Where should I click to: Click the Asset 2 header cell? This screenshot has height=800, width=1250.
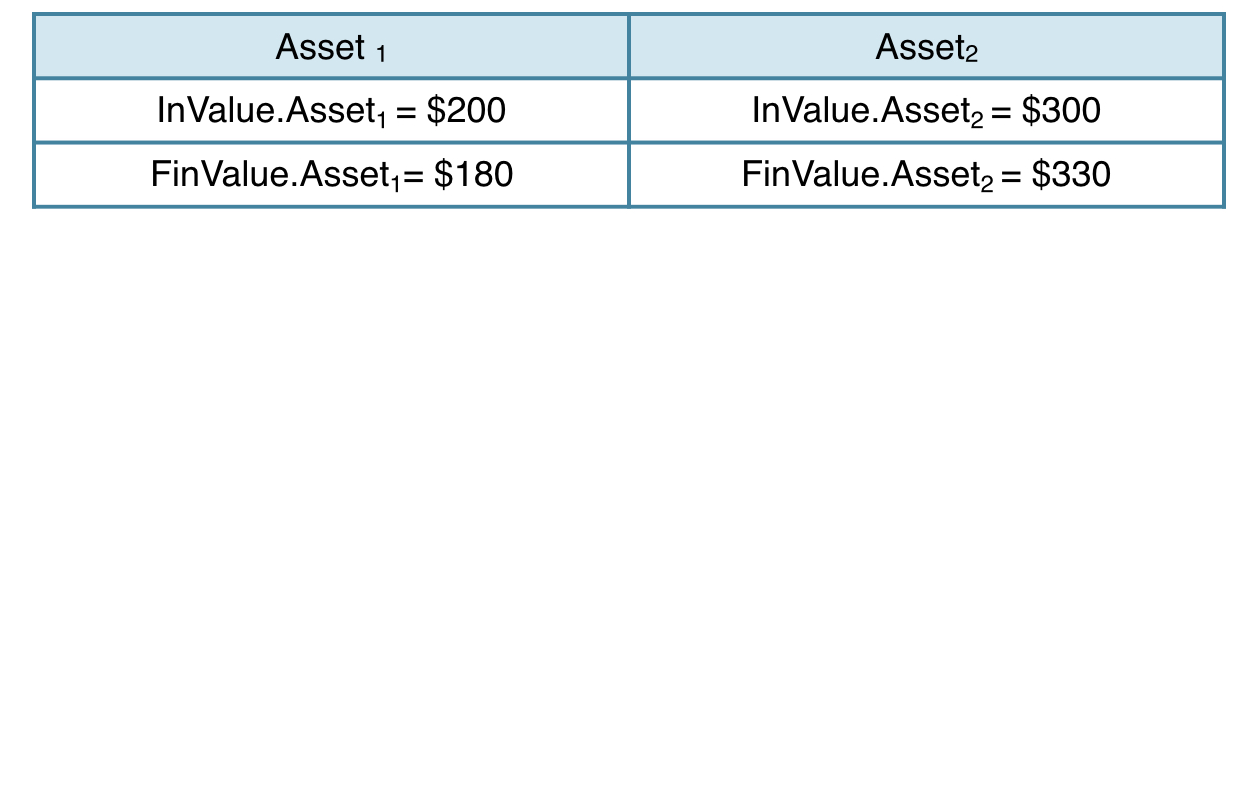pyautogui.click(x=927, y=46)
